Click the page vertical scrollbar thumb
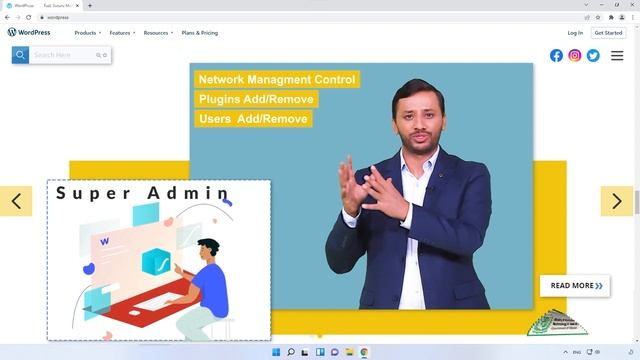This screenshot has width=640, height=360. pos(637,202)
